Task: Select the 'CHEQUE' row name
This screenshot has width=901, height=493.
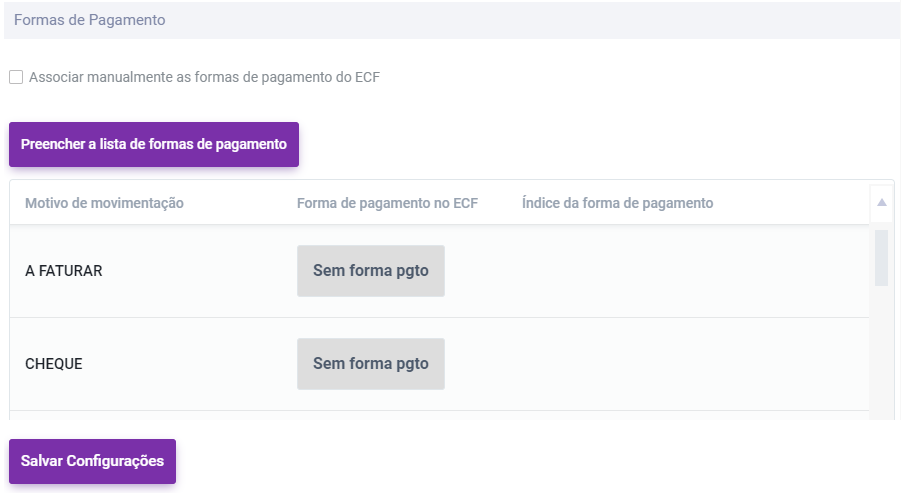Action: click(54, 363)
